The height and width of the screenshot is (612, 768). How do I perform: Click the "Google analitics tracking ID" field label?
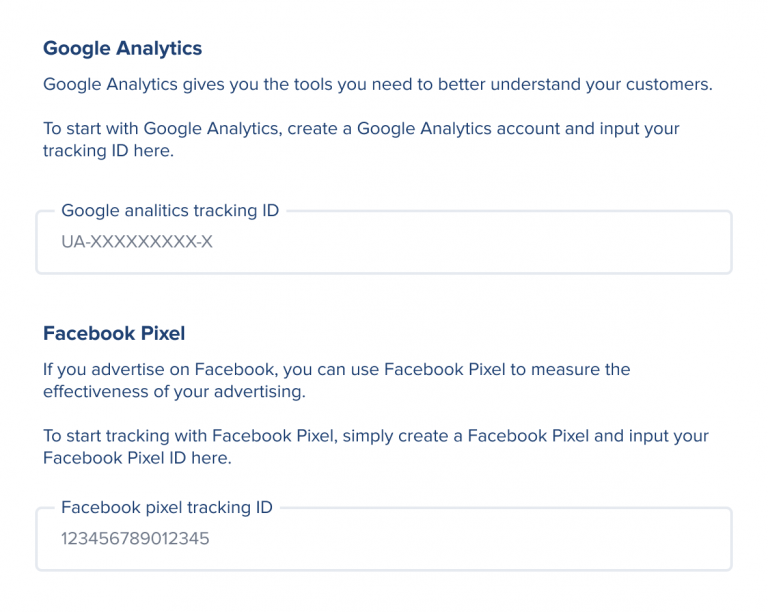(170, 211)
